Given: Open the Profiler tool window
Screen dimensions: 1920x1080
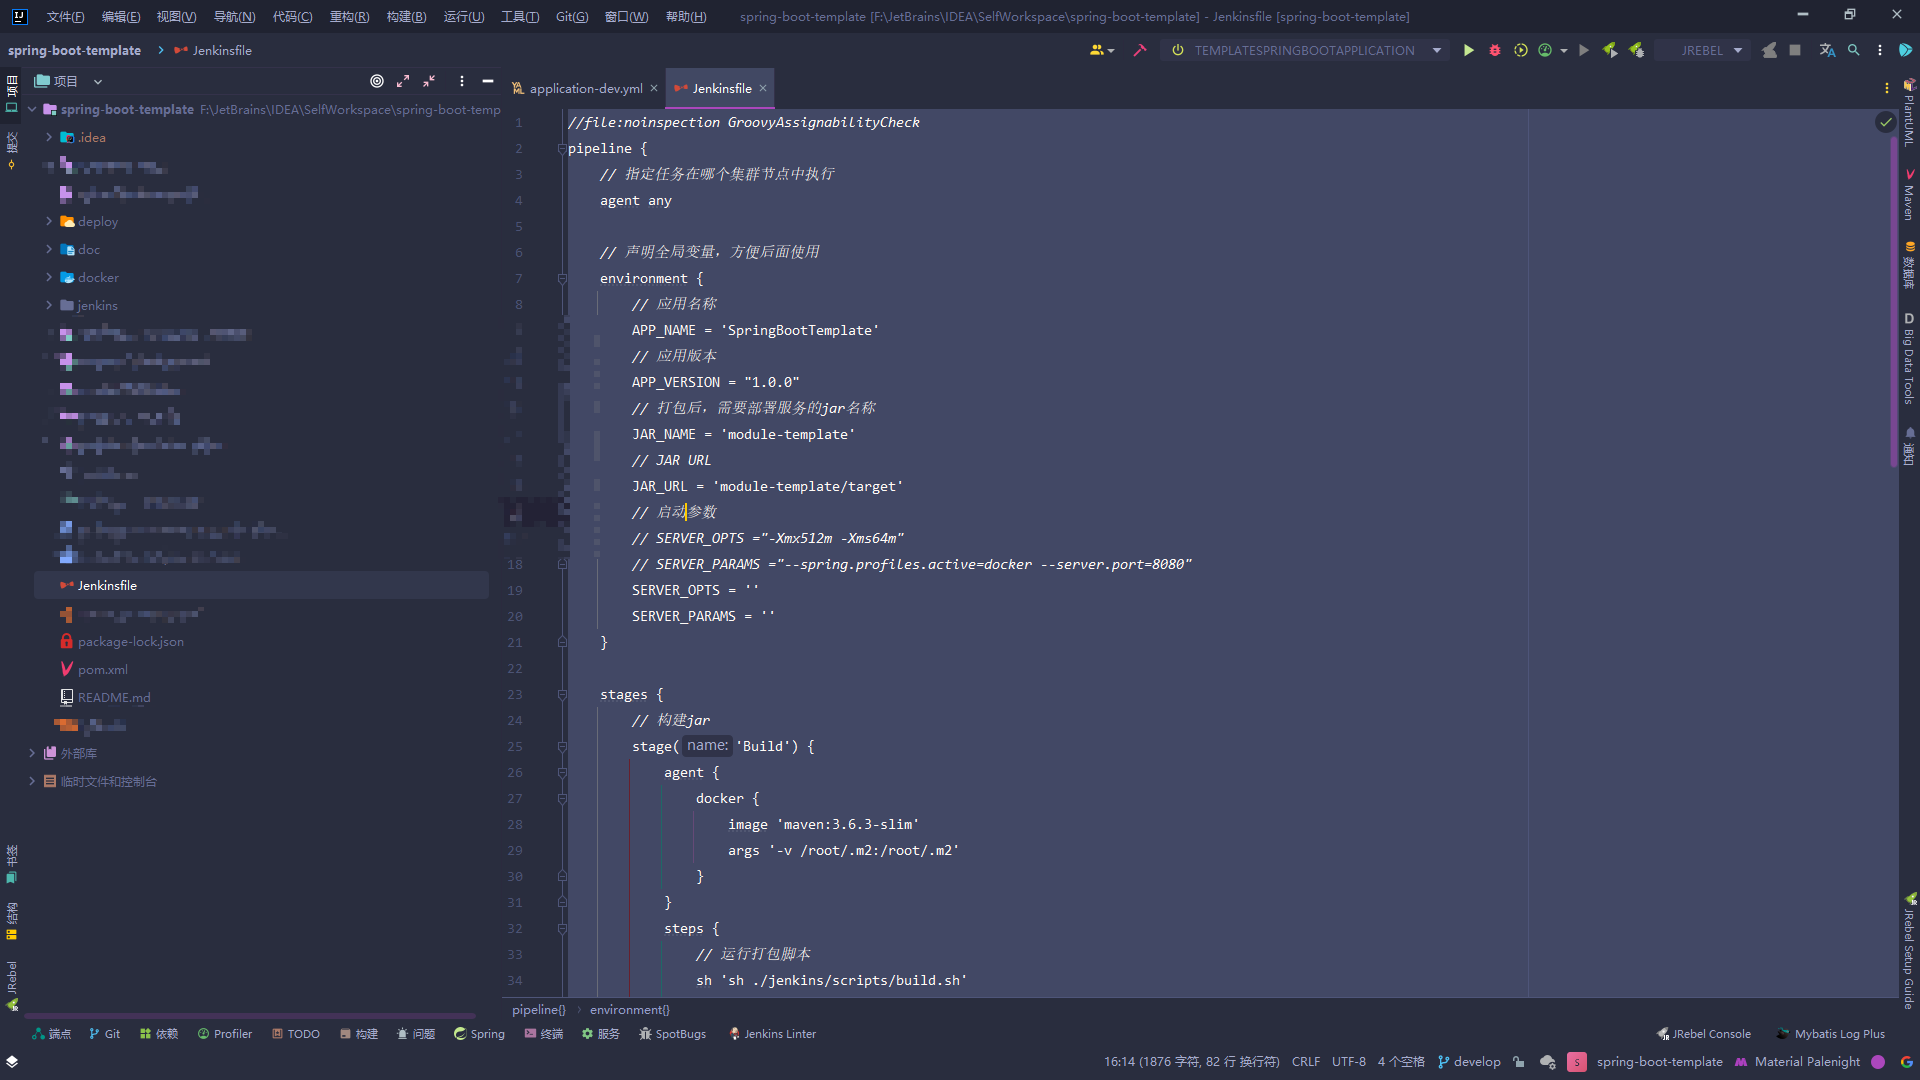Looking at the screenshot, I should pos(224,1034).
